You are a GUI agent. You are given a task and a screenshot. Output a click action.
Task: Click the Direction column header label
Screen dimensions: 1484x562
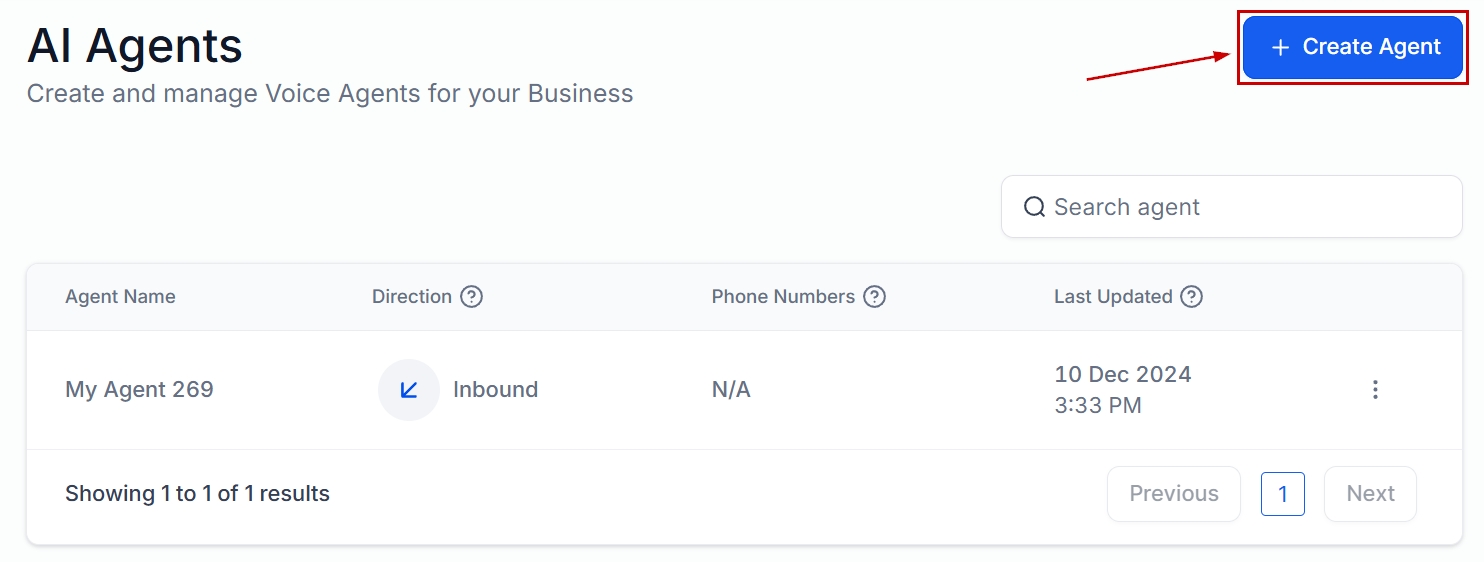click(x=412, y=297)
